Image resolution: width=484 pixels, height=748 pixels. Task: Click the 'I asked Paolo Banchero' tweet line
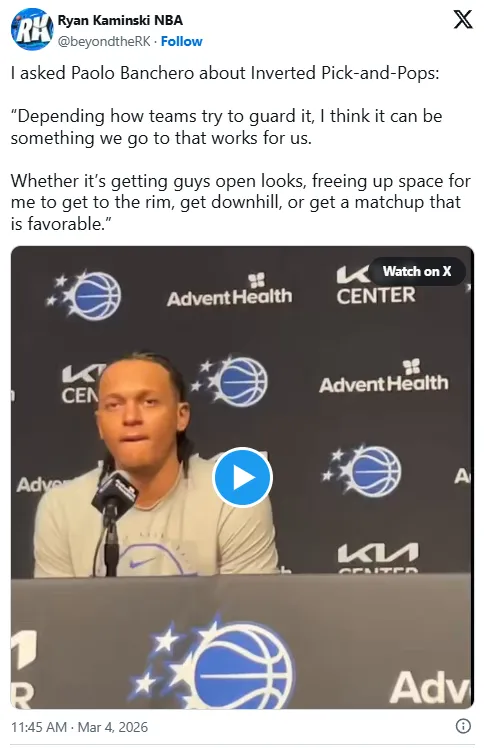click(225, 73)
